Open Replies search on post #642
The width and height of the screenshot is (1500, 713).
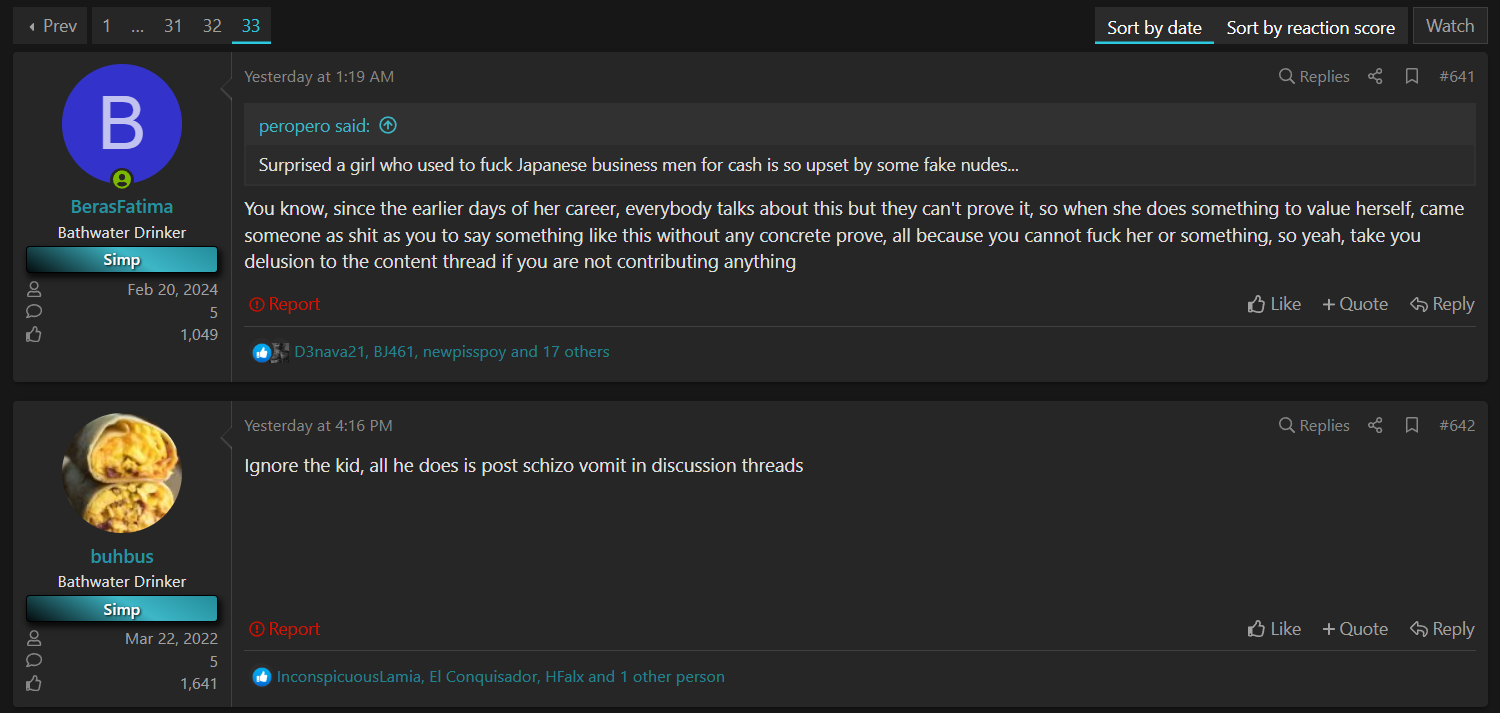[x=1314, y=425]
